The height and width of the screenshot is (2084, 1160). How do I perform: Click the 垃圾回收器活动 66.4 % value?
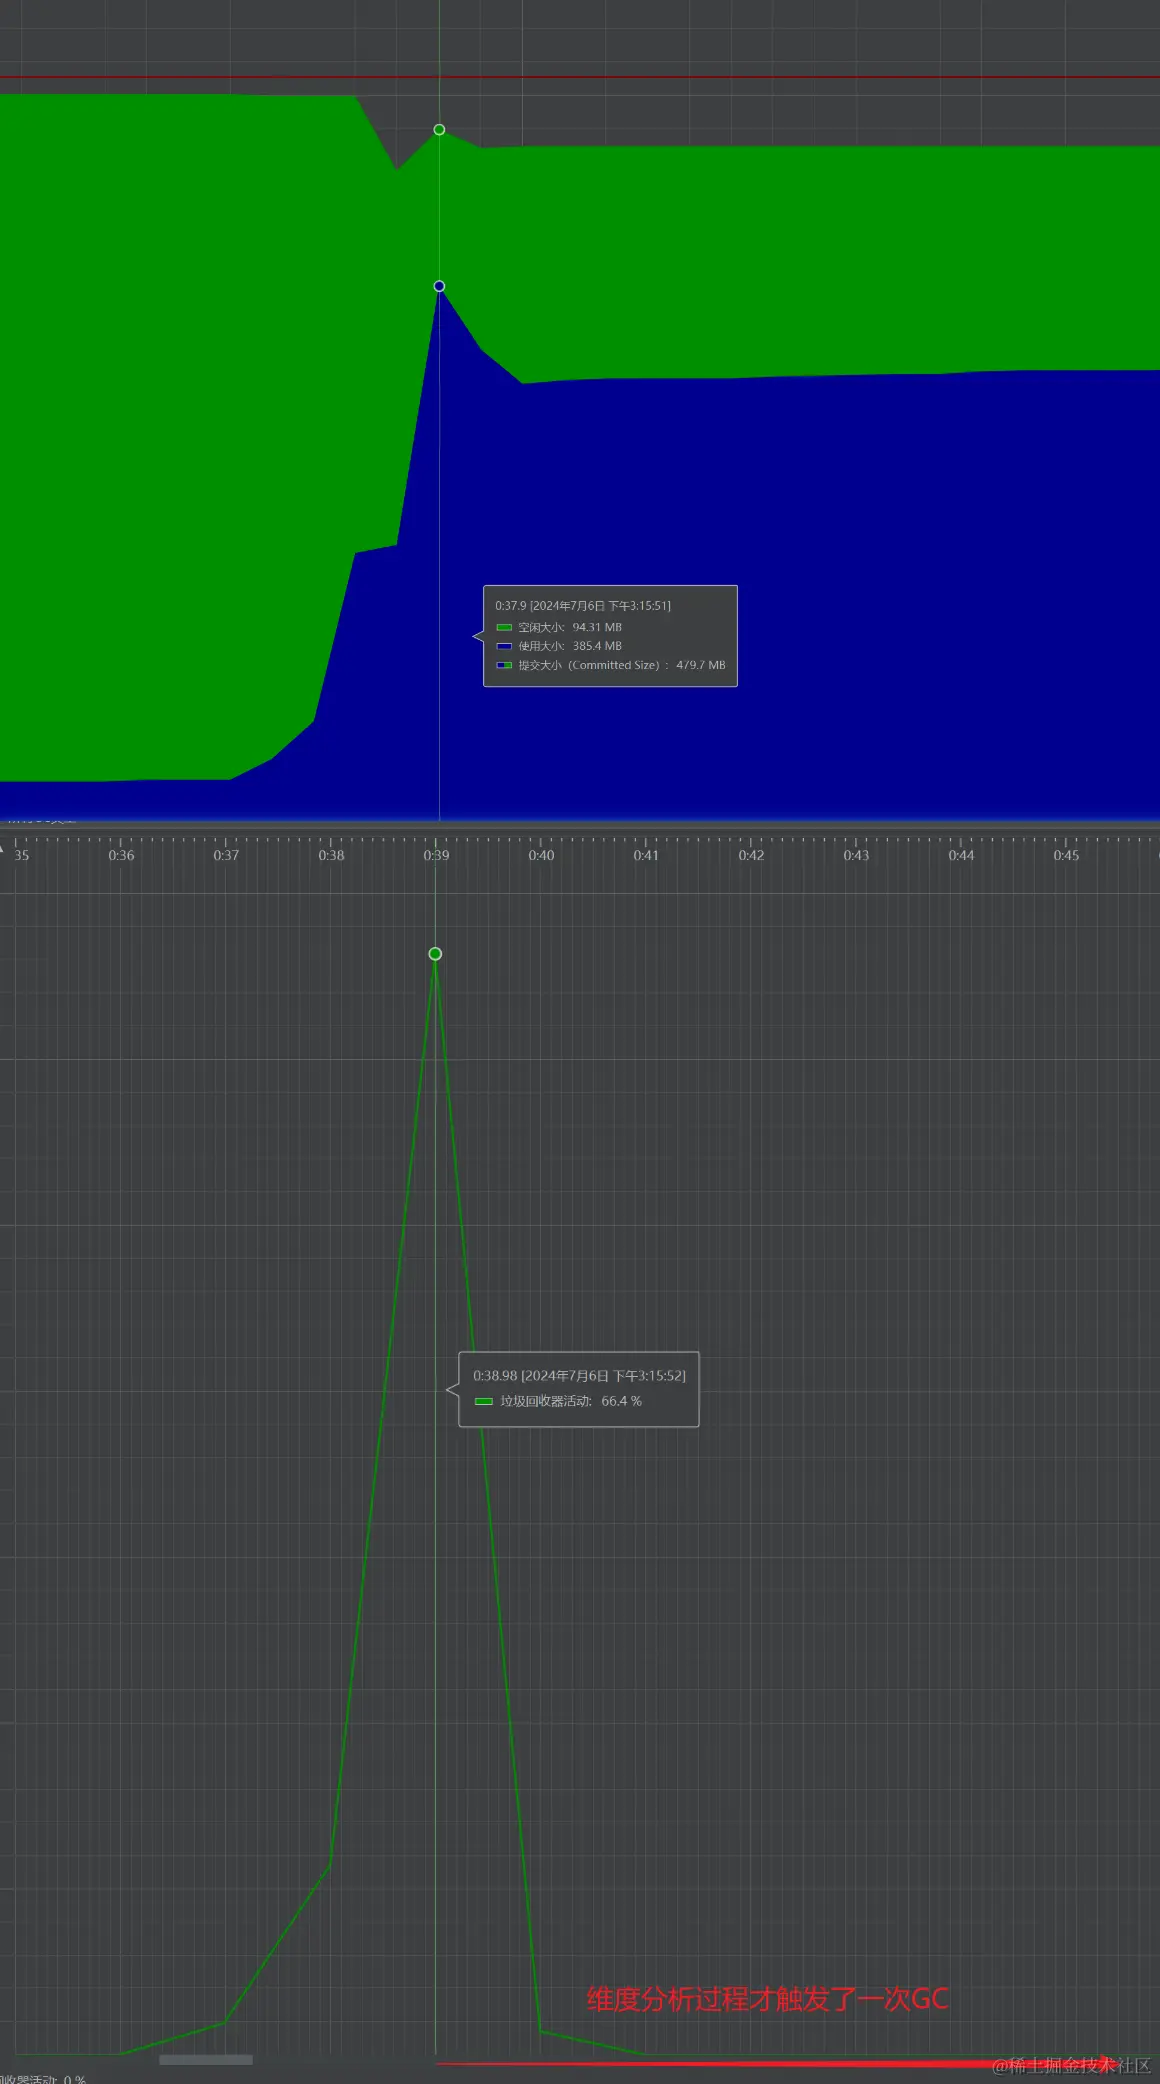click(621, 1401)
